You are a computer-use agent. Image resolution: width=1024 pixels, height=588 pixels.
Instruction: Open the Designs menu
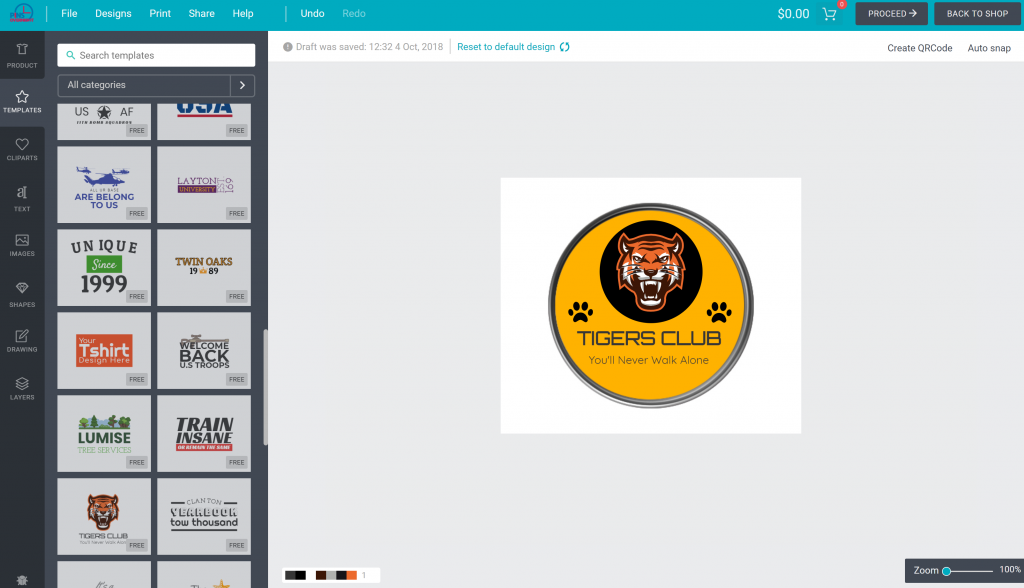pyautogui.click(x=113, y=14)
